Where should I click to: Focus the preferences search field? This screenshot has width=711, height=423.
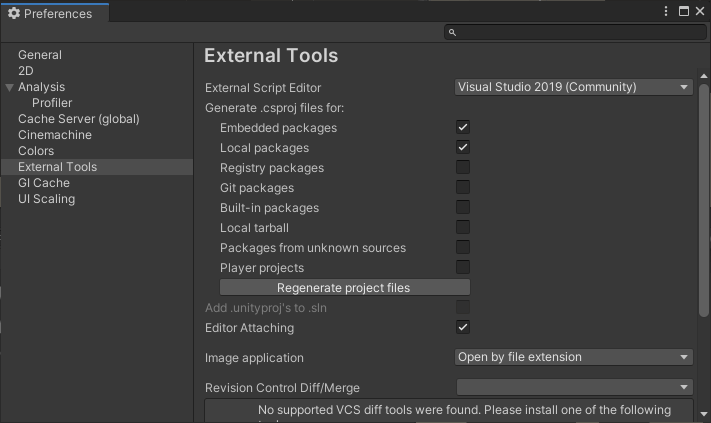pos(575,32)
